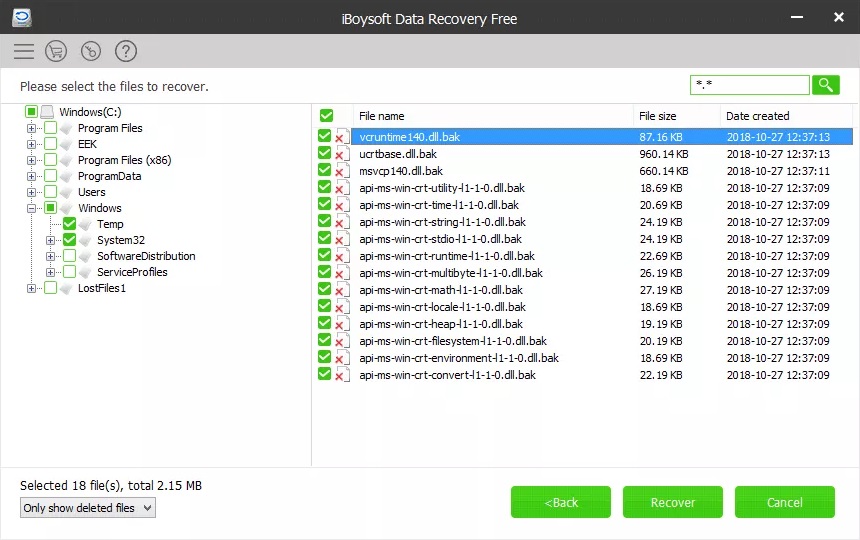
Task: Open the 'Only show deleted files' dropdown
Action: click(88, 508)
